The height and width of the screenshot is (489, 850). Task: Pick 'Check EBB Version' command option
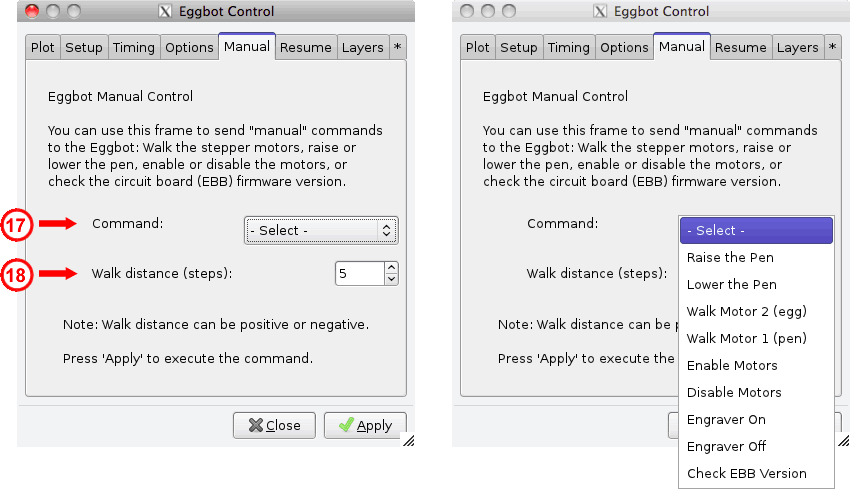click(746, 473)
